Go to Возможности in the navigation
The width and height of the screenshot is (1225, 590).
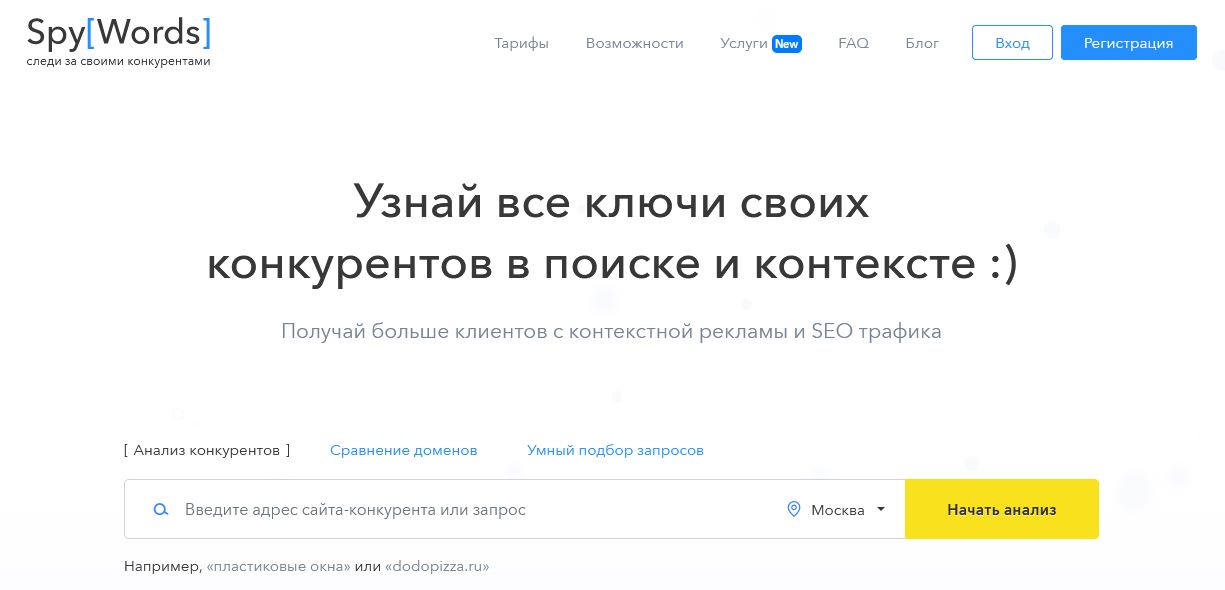pos(634,43)
